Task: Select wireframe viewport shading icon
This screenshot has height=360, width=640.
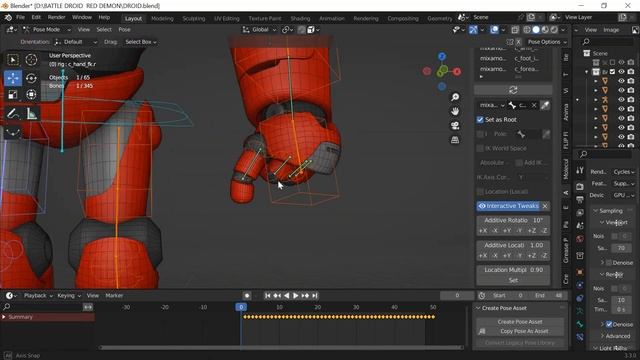Action: click(x=527, y=29)
